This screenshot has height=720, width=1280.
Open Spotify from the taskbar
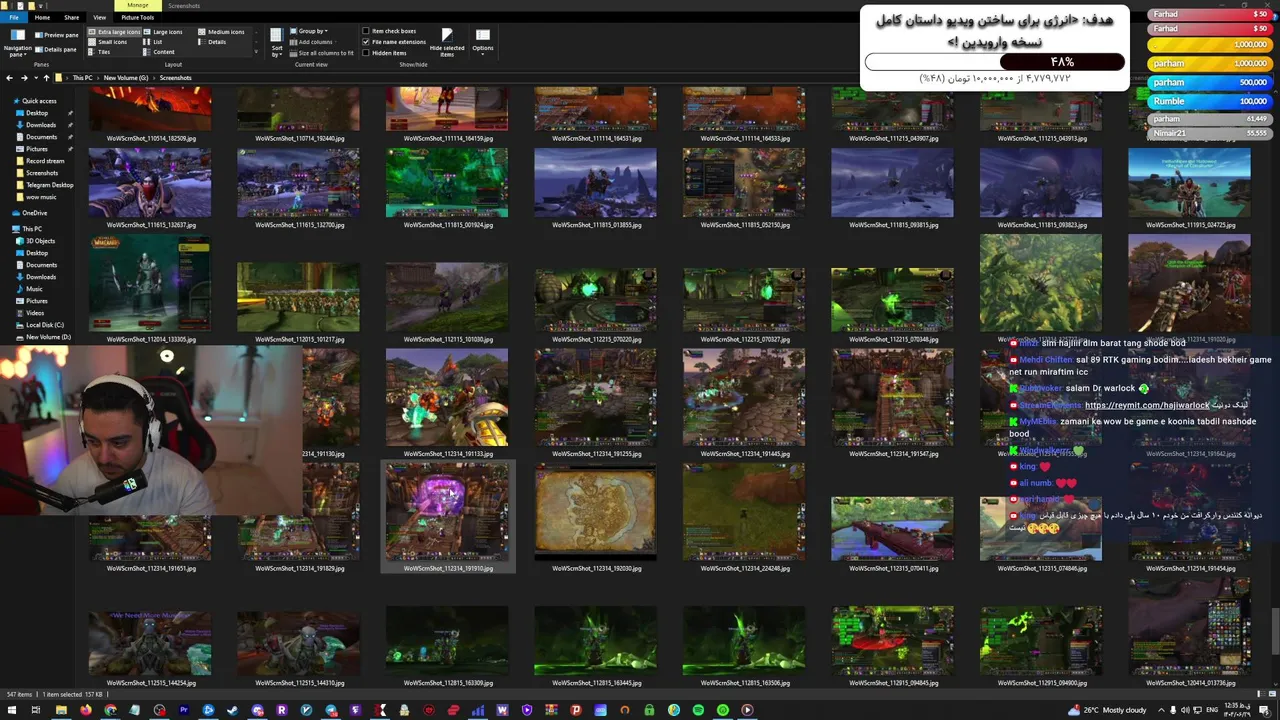698,710
